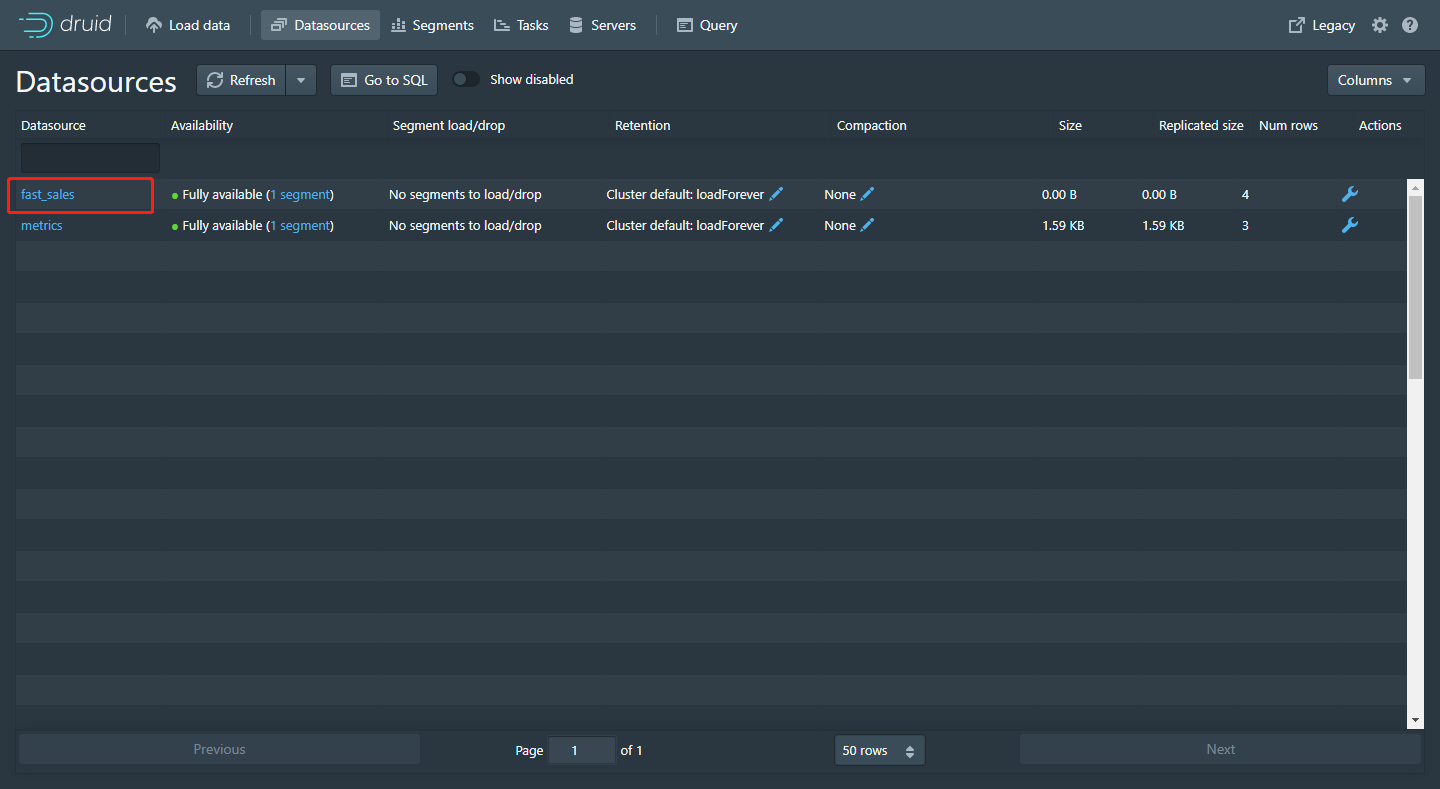Click the page number input field
The image size is (1440, 789).
pyautogui.click(x=581, y=750)
